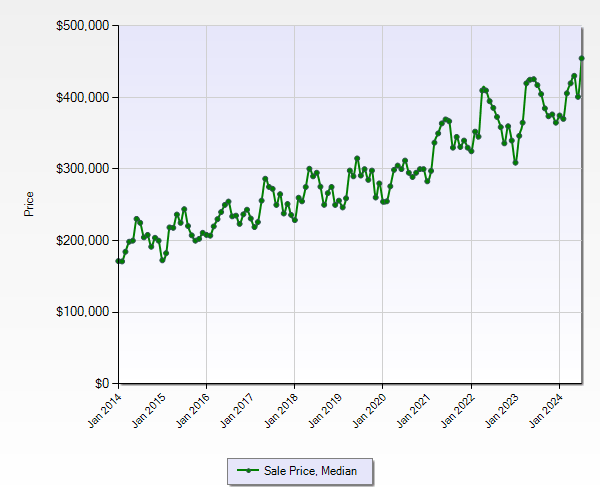Viewport: 600px width, 500px height.
Task: Click the Jan 2020 x-axis label
Action: click(x=368, y=411)
